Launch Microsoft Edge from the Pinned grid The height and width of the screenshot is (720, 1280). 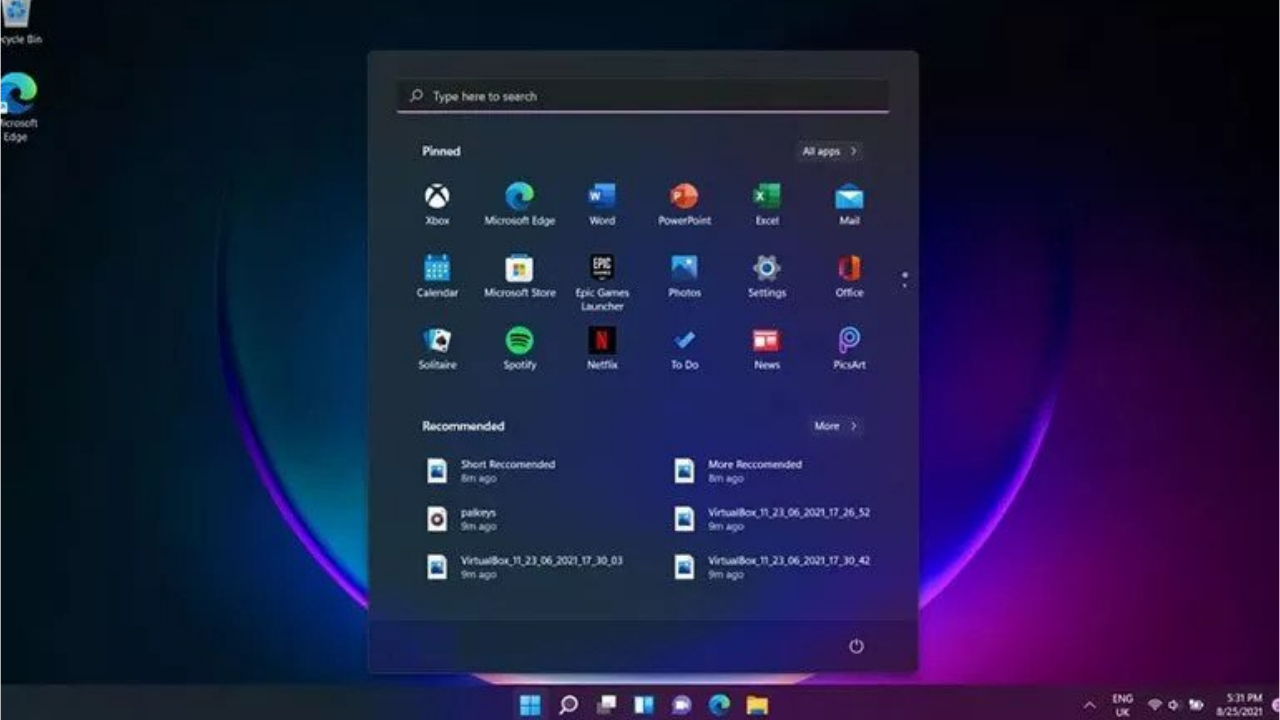click(519, 204)
